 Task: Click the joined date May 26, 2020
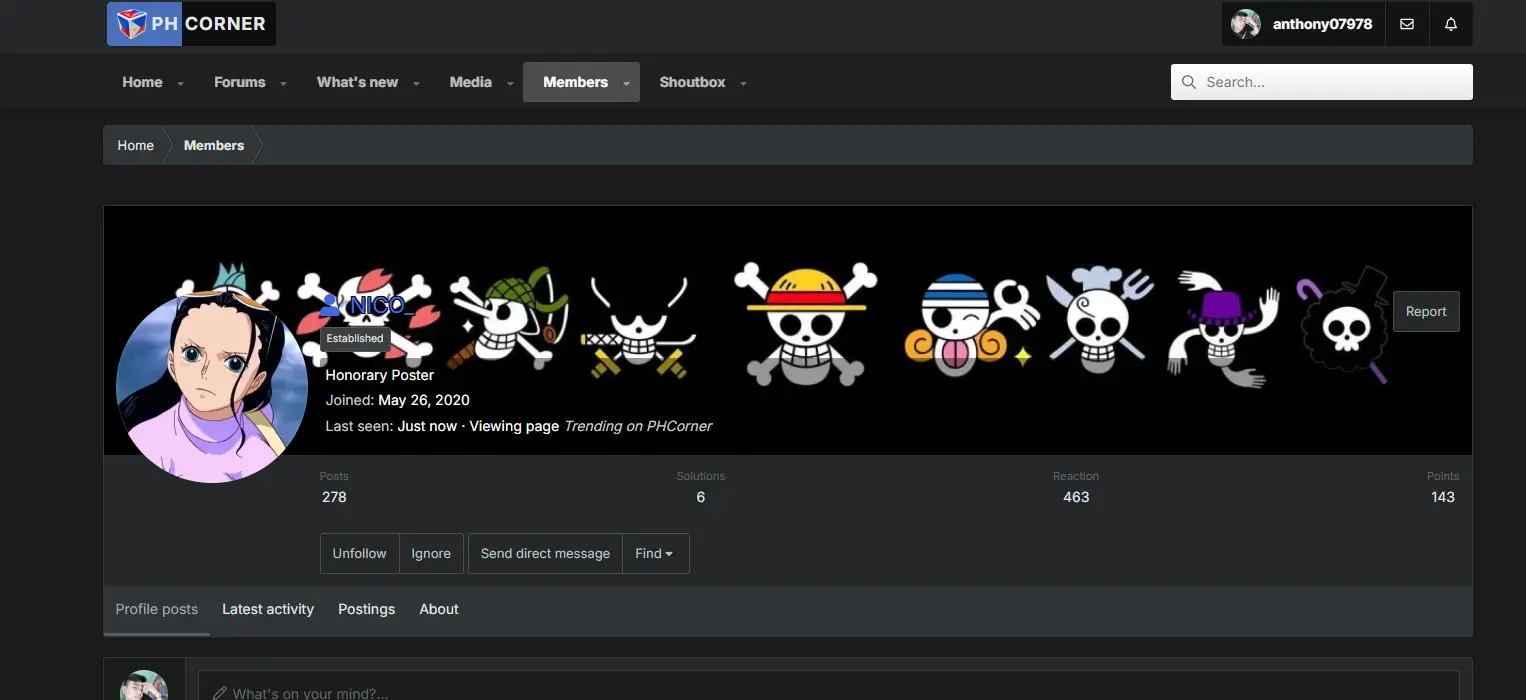click(x=424, y=400)
